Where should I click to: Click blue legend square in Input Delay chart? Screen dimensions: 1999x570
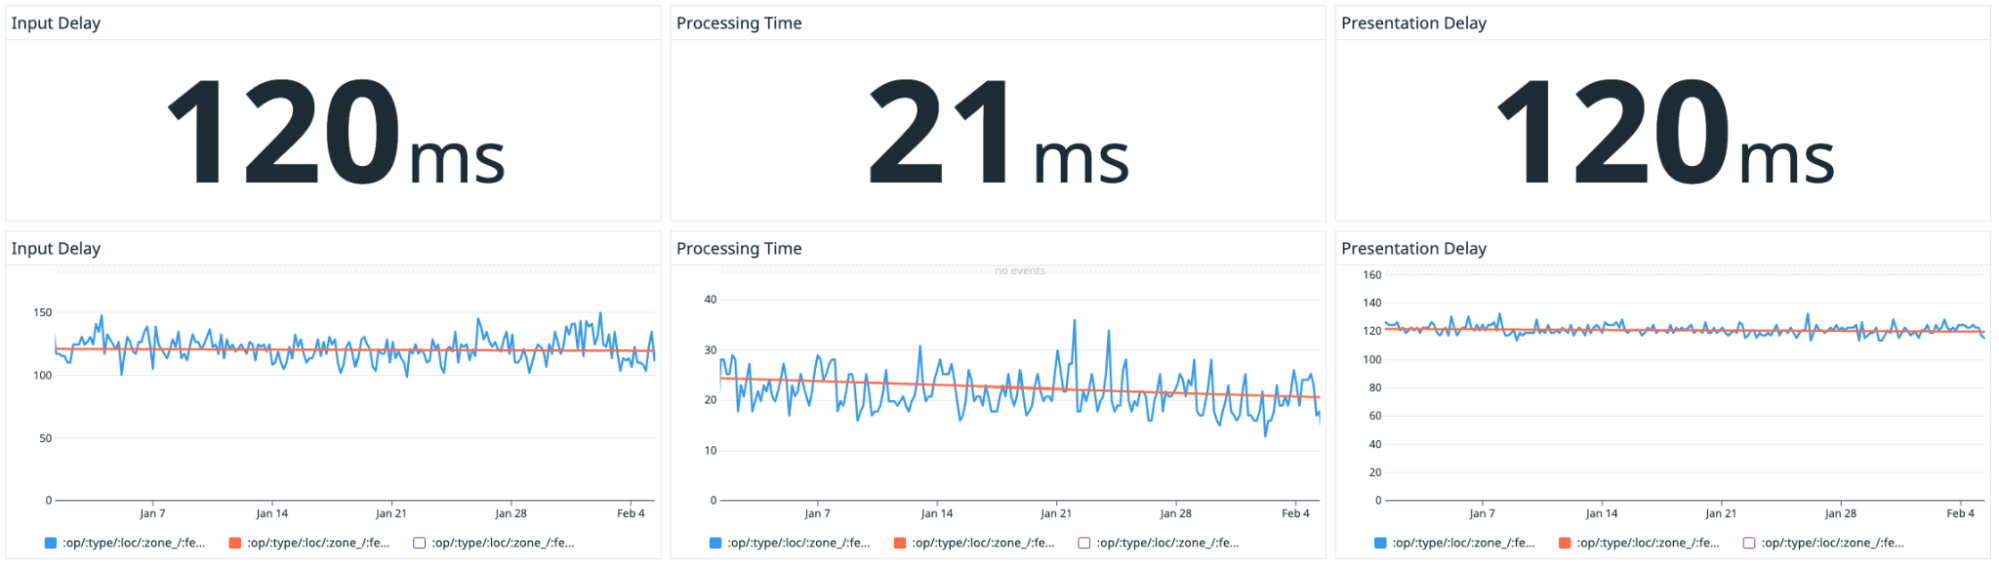click(x=51, y=543)
